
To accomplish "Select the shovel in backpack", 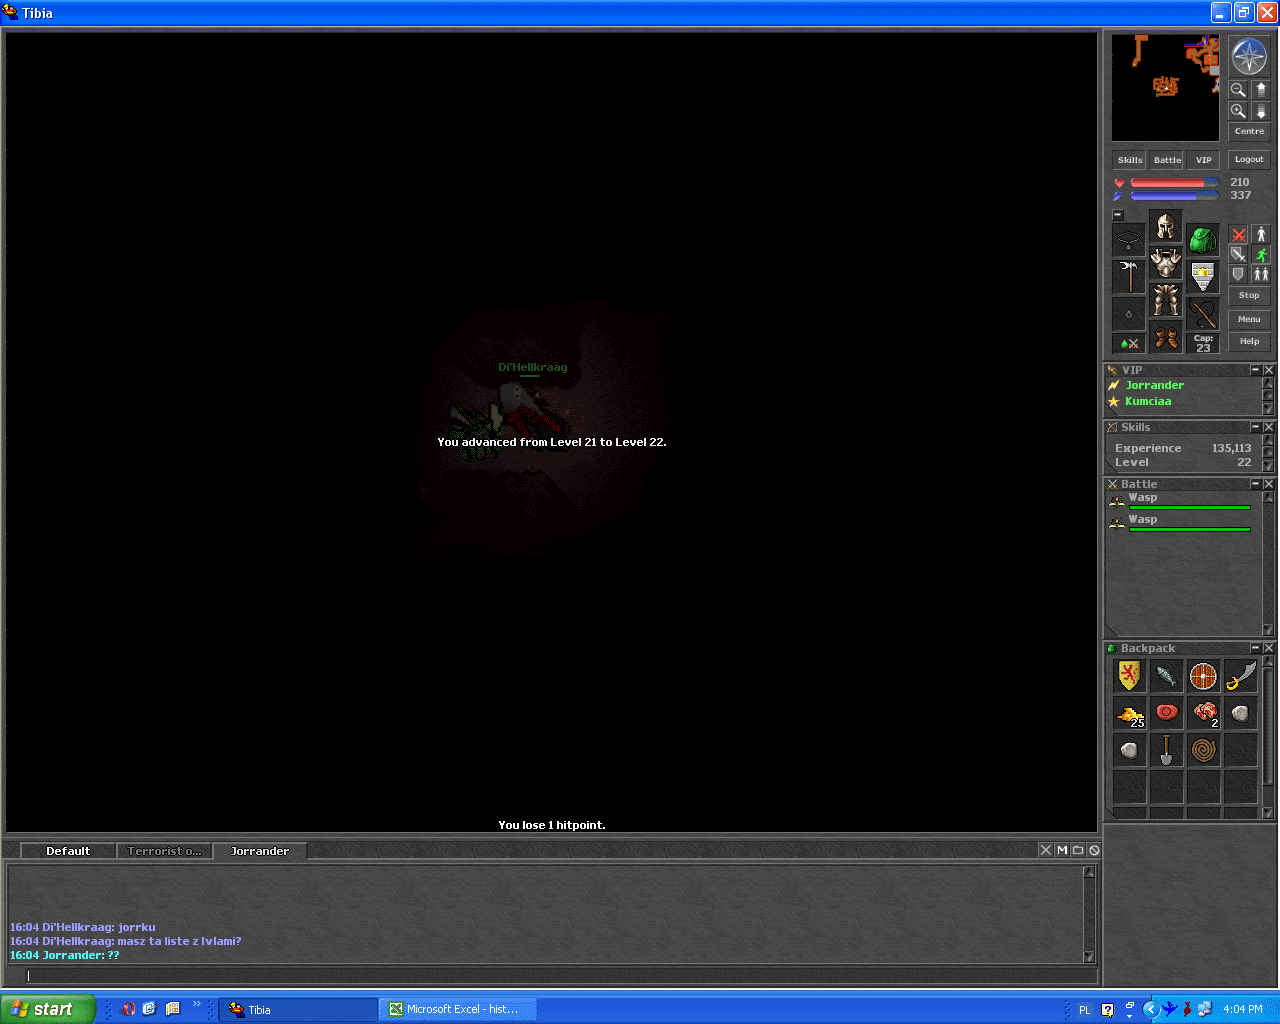I will [1166, 750].
